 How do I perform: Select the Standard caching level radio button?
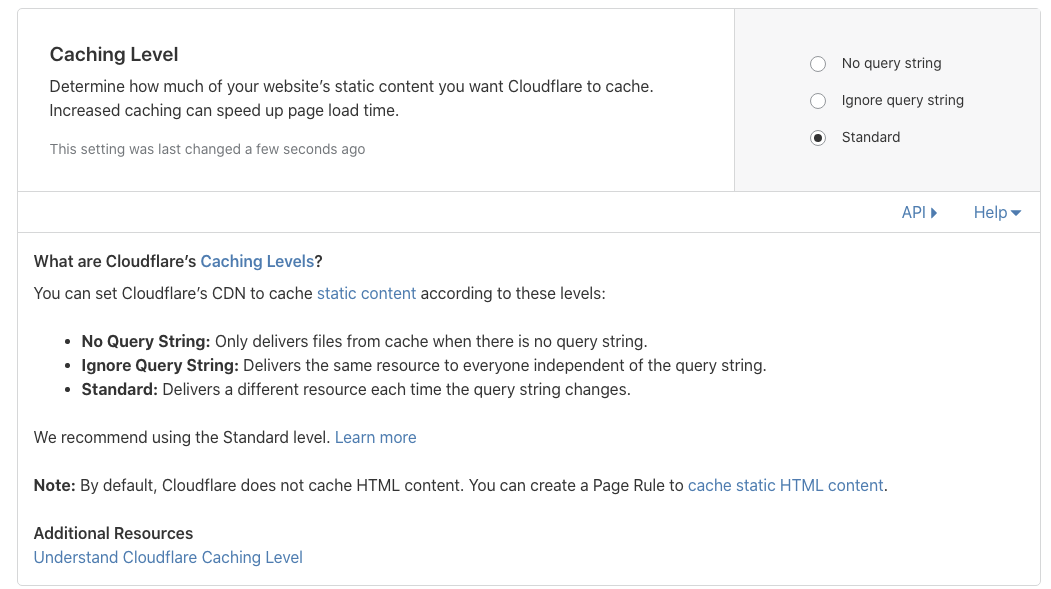[818, 138]
